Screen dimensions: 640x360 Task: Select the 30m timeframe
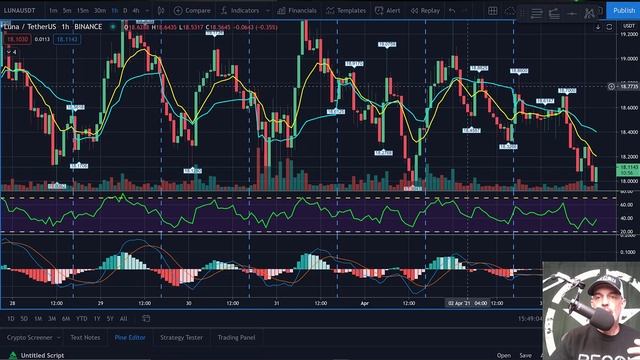coord(100,11)
